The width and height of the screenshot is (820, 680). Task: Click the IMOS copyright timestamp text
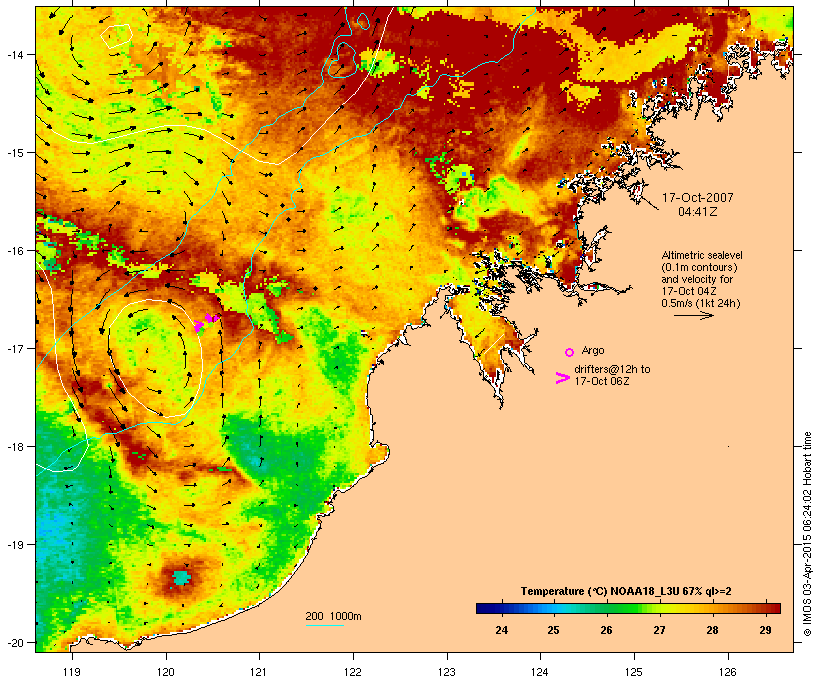coord(807,534)
